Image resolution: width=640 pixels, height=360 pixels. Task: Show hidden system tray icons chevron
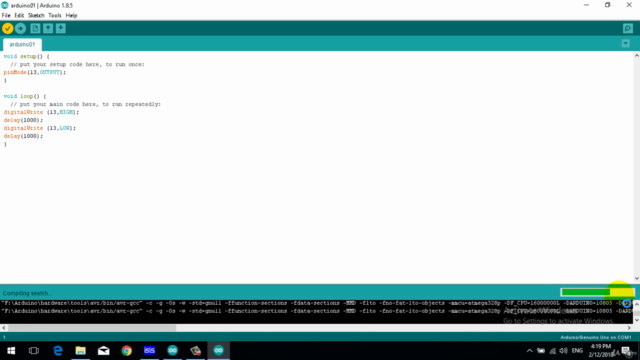click(529, 351)
